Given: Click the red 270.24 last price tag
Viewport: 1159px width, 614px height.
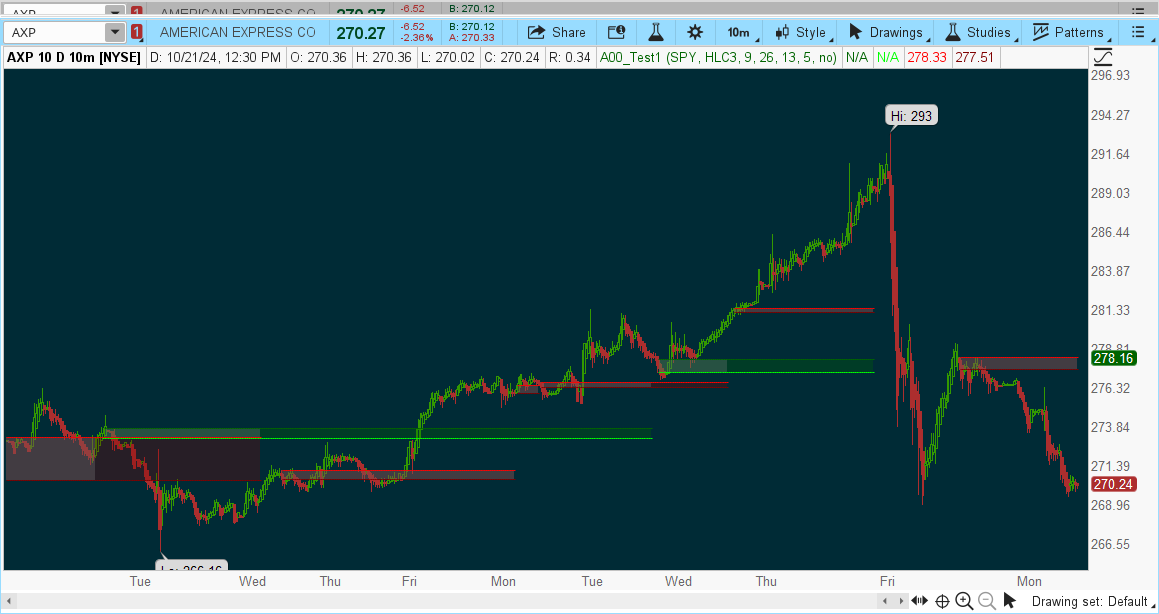Looking at the screenshot, I should pos(1113,485).
